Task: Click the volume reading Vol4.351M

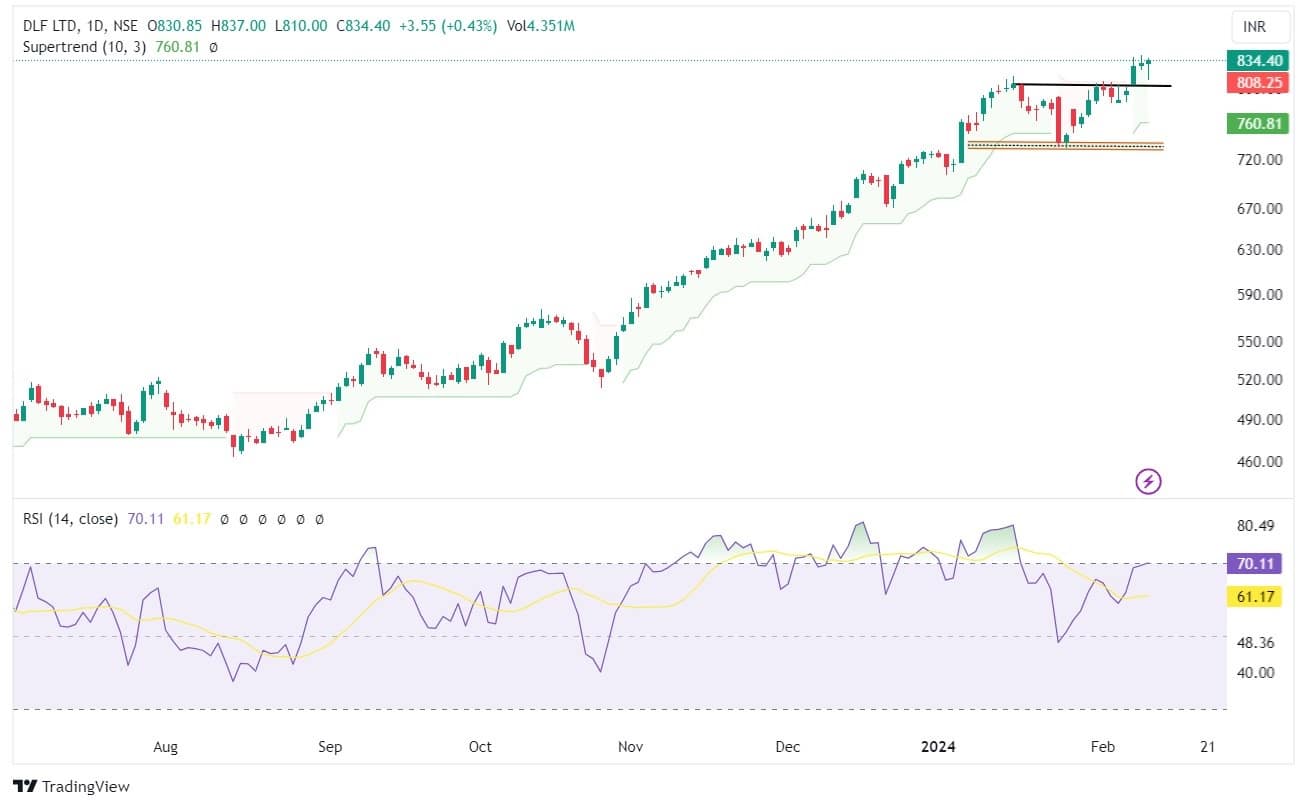Action: [541, 25]
